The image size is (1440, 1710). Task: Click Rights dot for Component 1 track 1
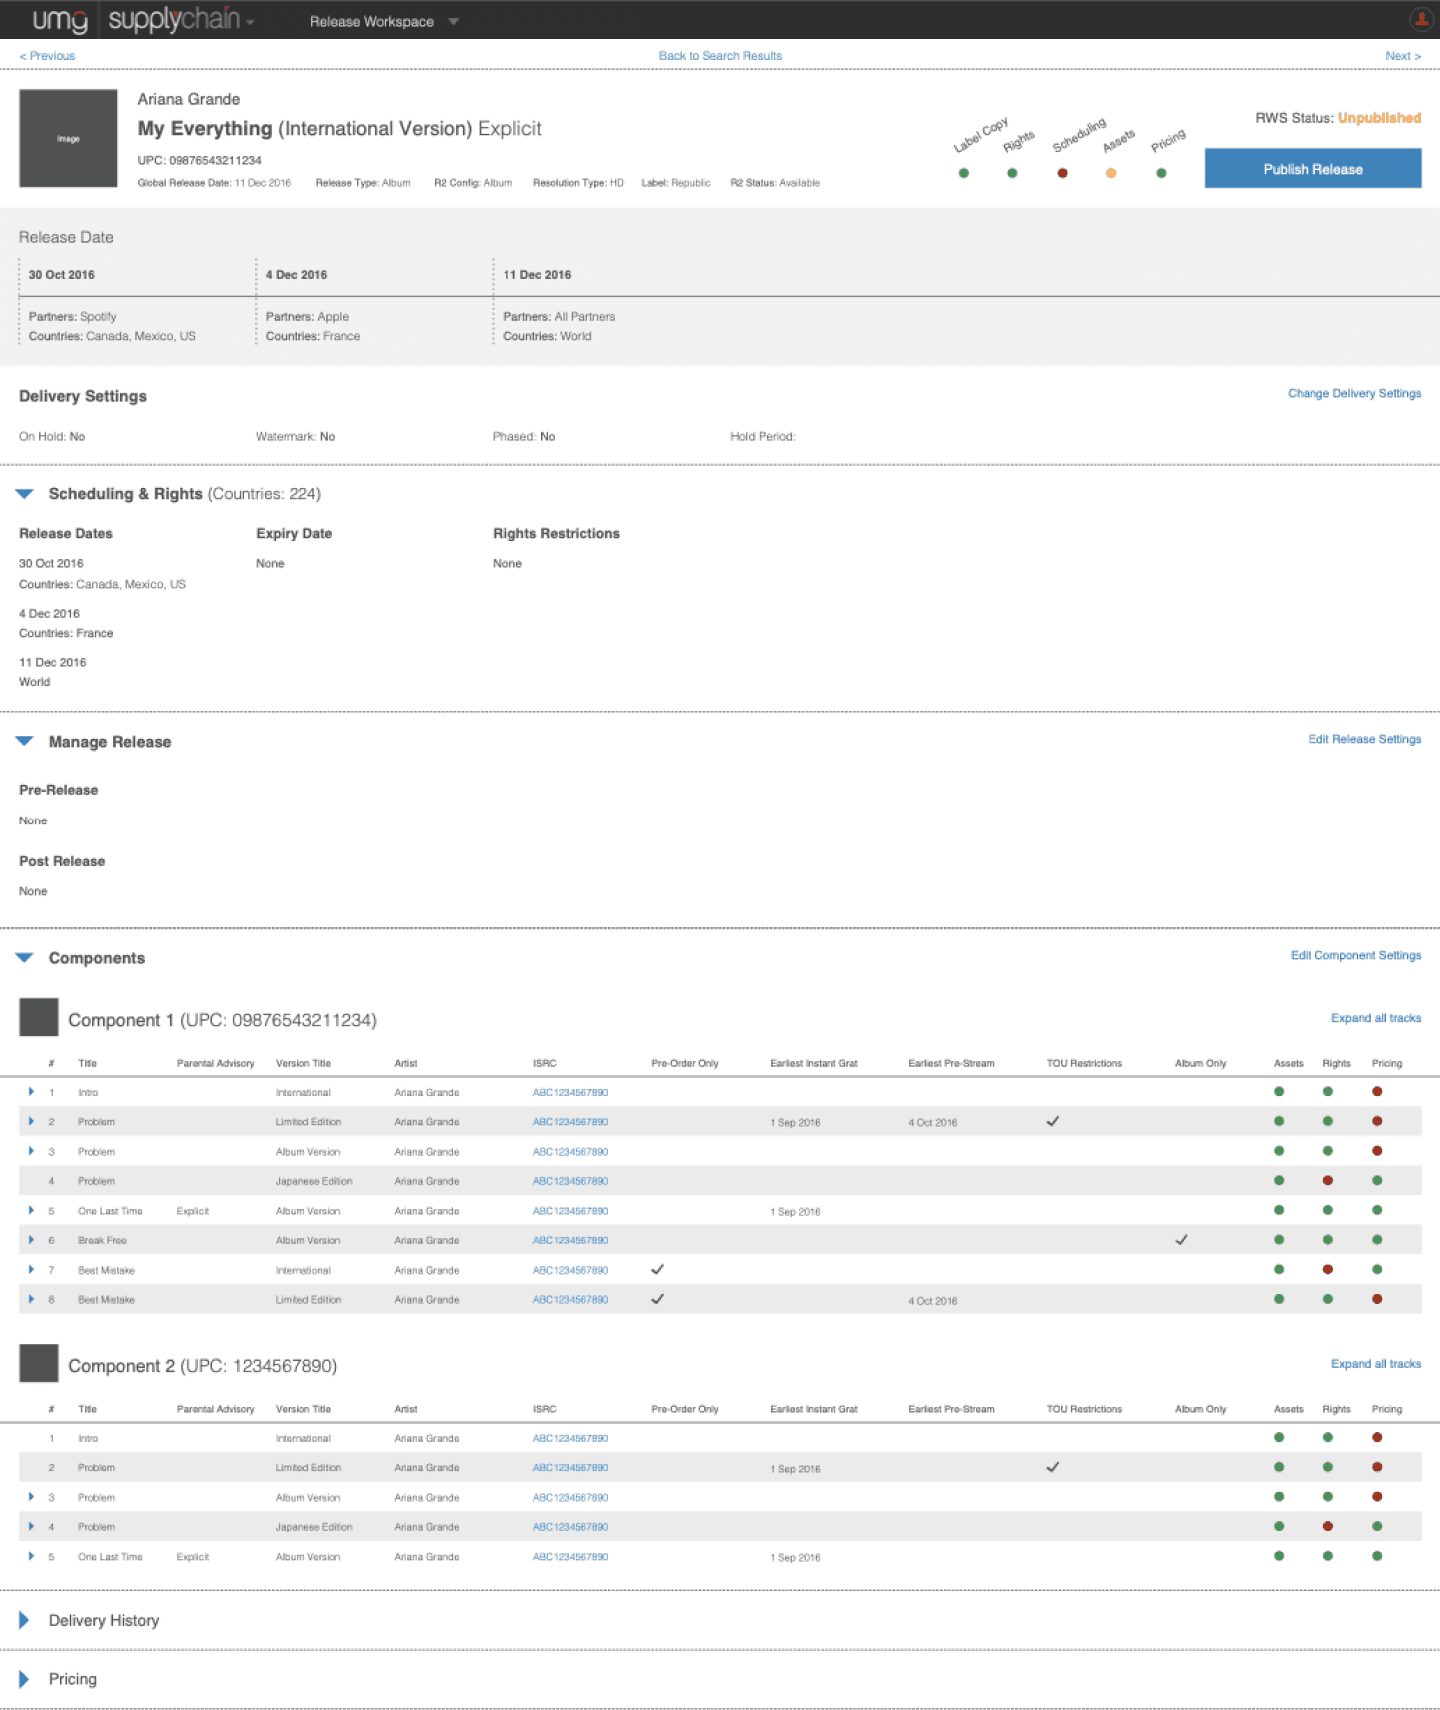point(1328,1092)
